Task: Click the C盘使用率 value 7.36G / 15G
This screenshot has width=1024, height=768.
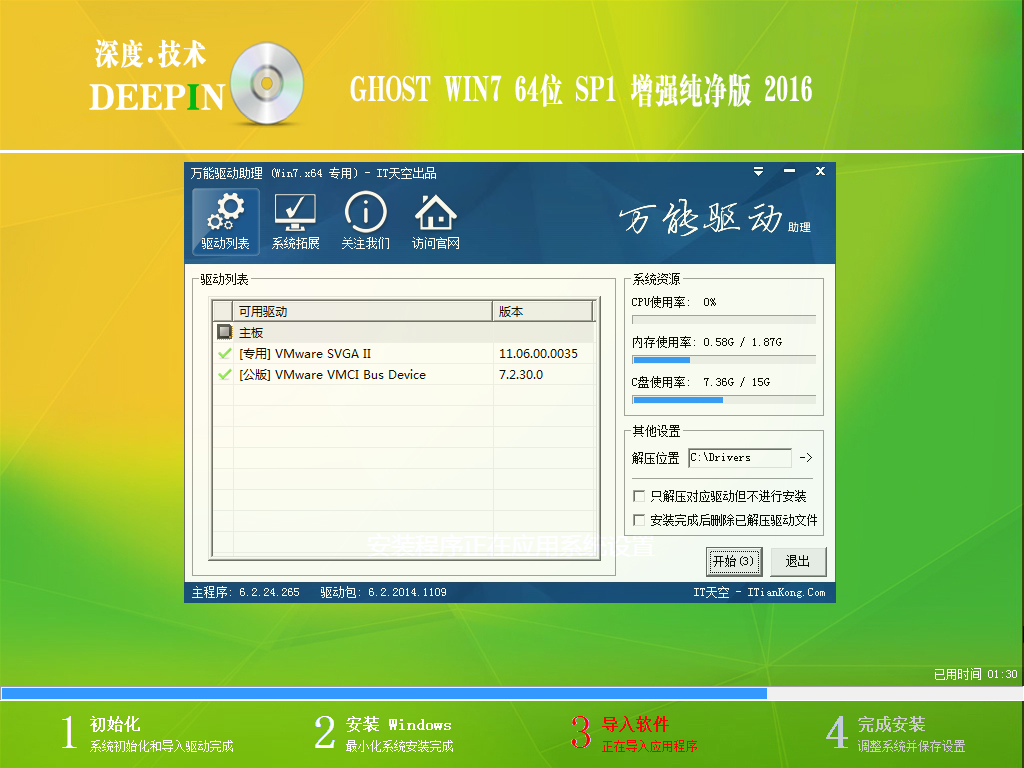Action: pyautogui.click(x=737, y=382)
